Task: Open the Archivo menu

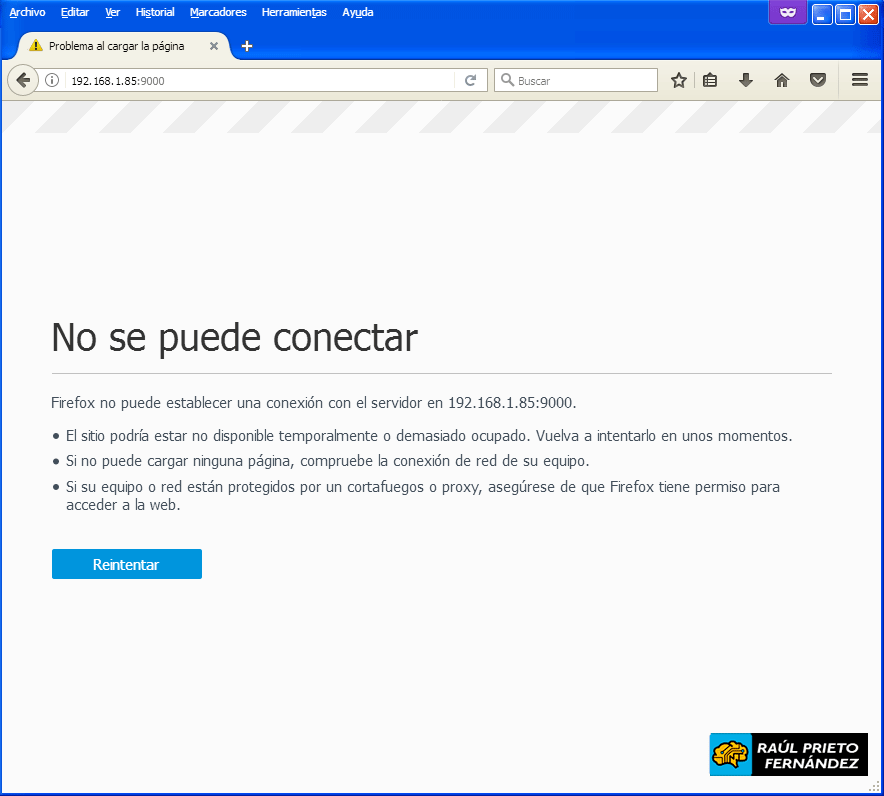Action: click(x=27, y=12)
